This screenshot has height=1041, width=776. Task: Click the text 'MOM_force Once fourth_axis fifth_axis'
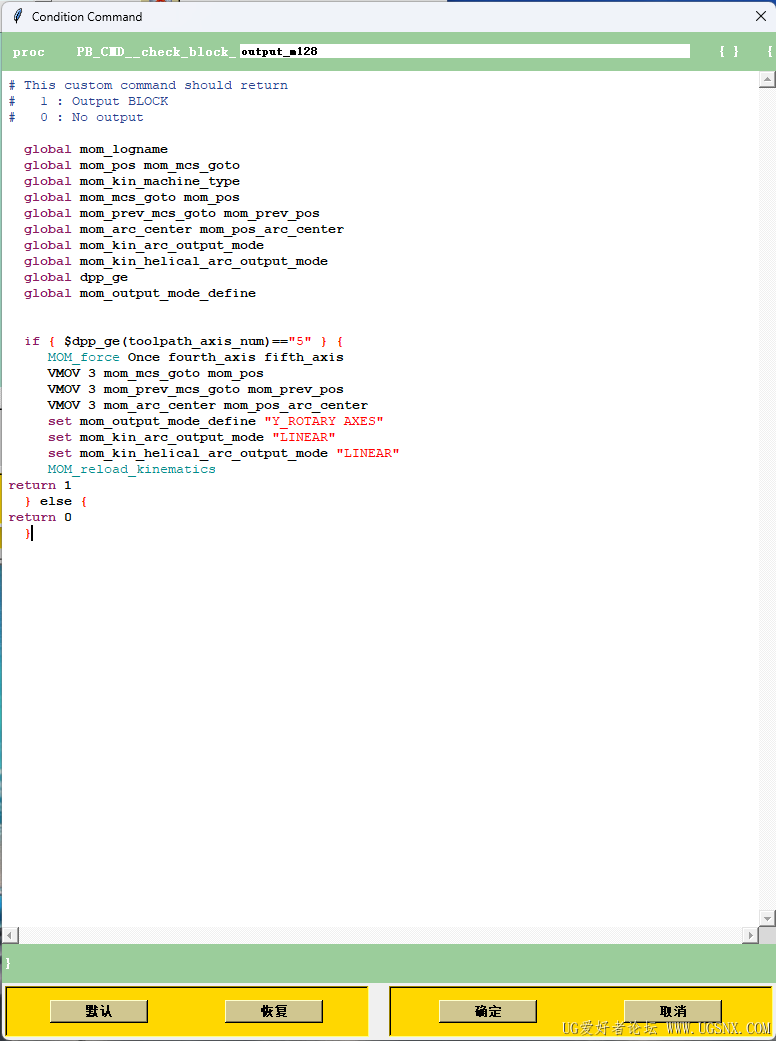pos(195,357)
